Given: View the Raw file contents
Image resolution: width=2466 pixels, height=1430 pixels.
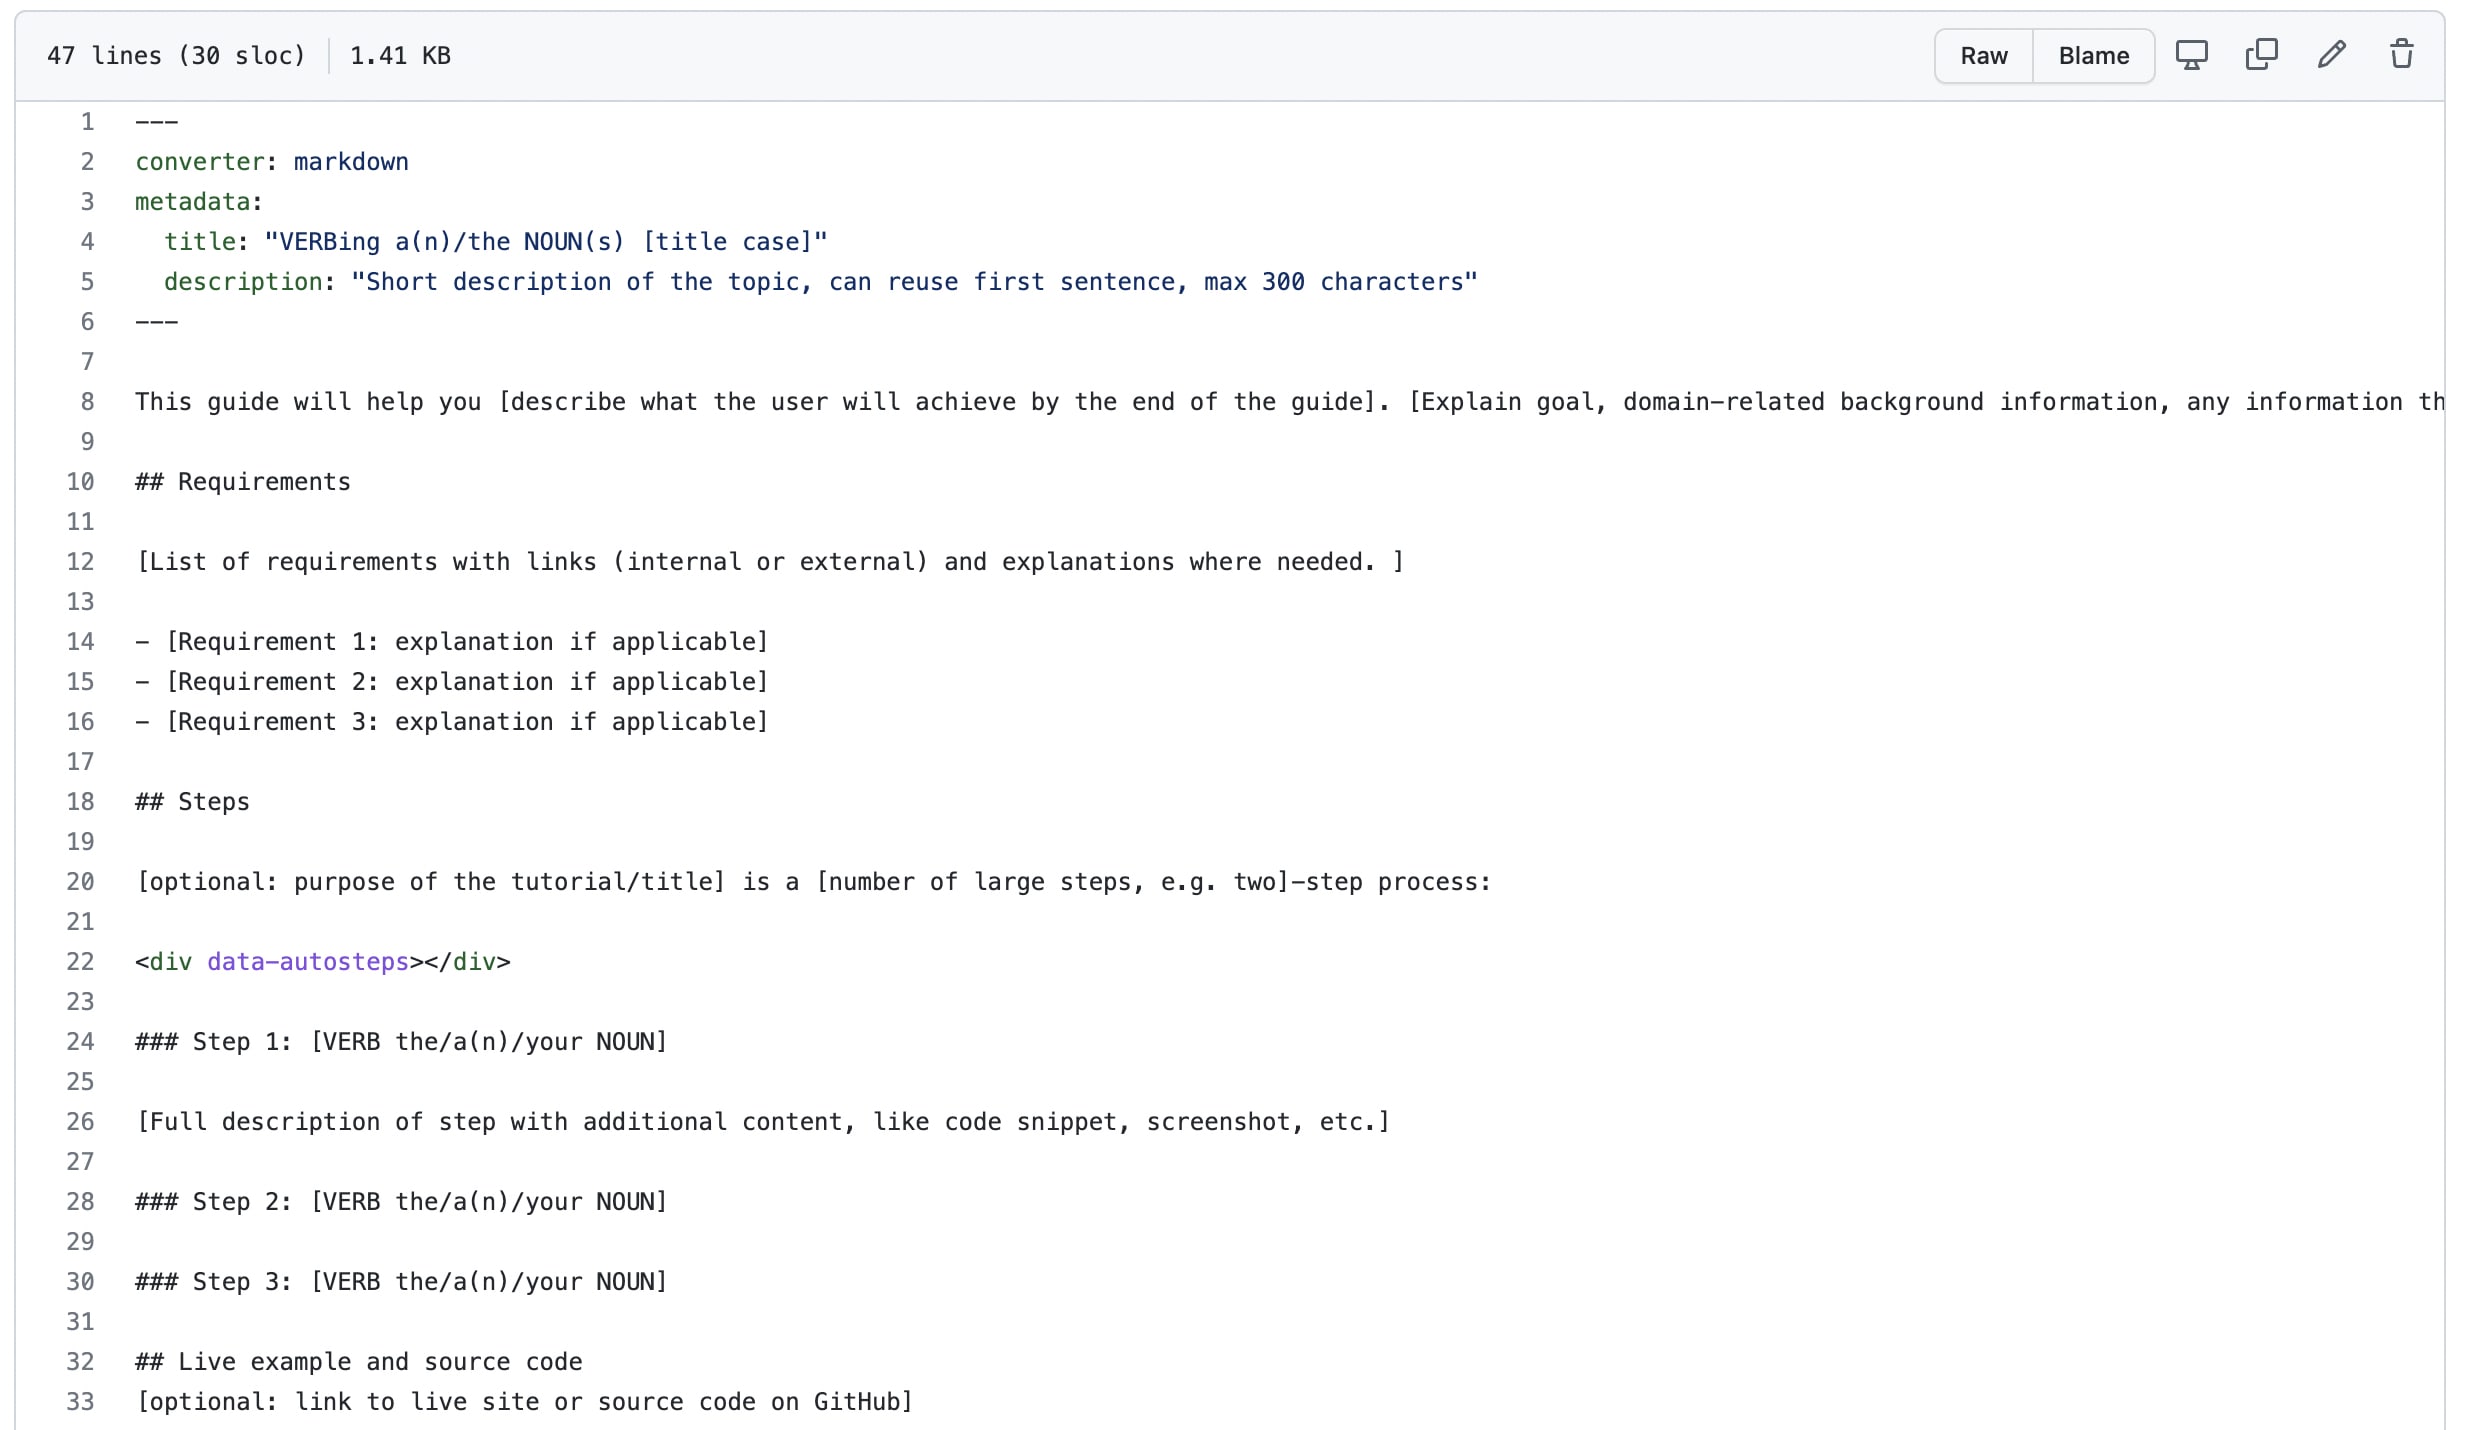Looking at the screenshot, I should (1982, 55).
